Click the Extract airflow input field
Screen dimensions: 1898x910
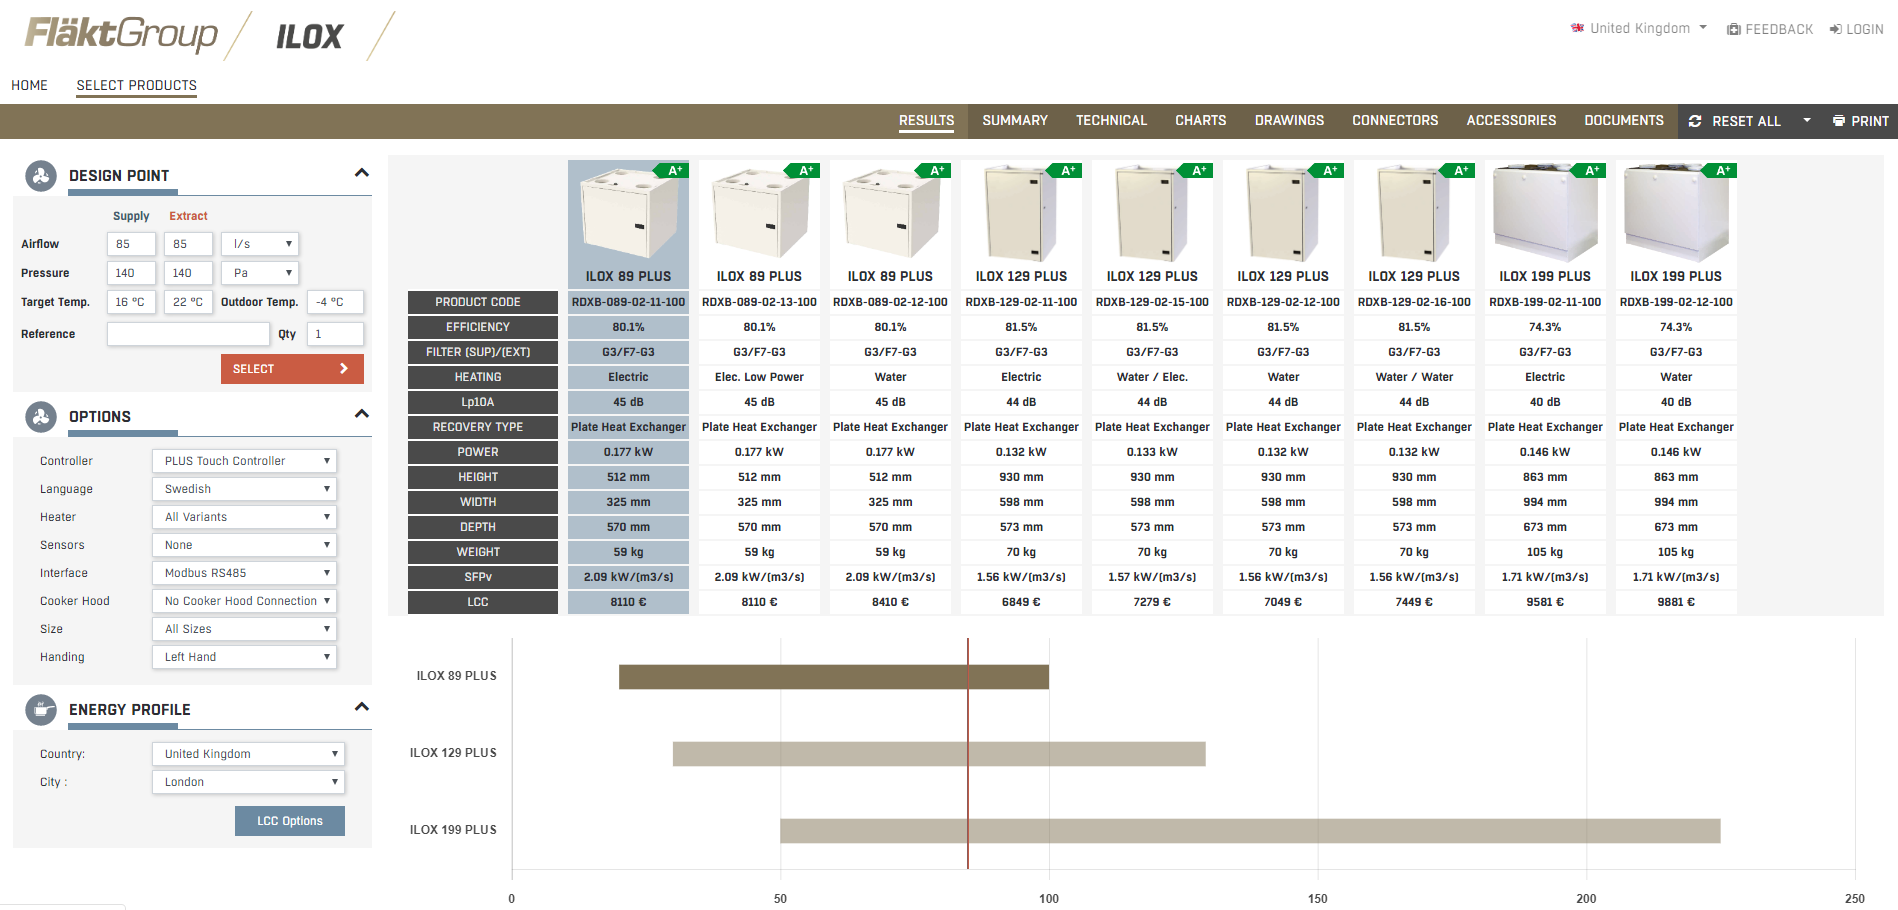tap(188, 244)
